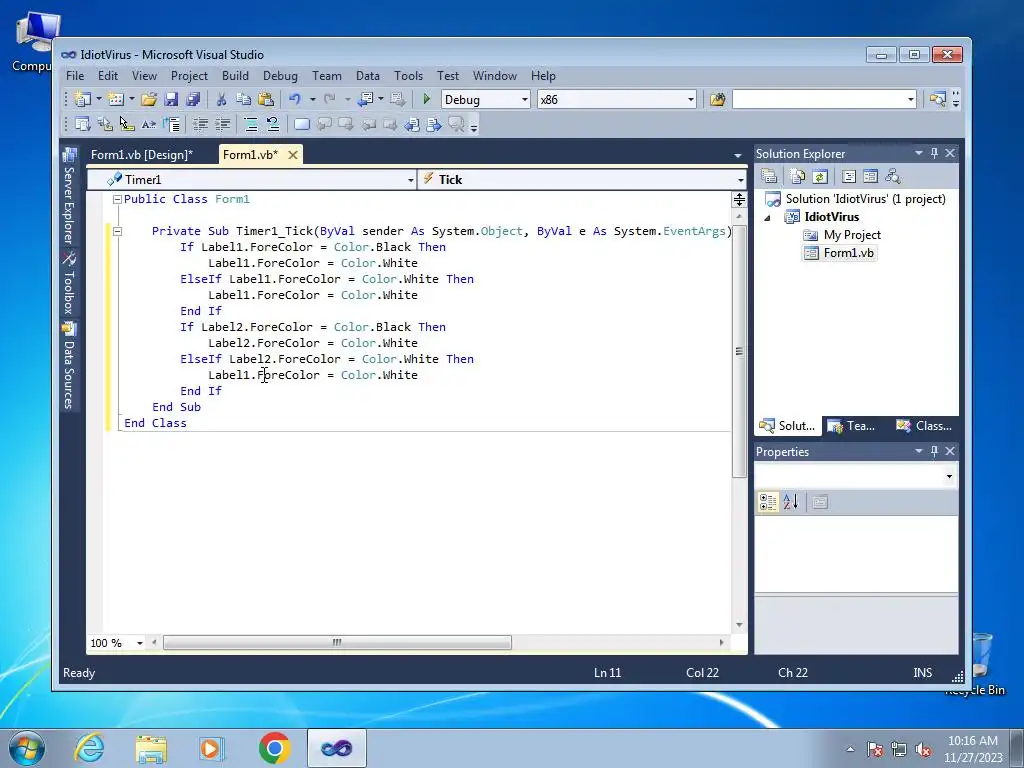Comment out the selected lines icon

[x=251, y=124]
